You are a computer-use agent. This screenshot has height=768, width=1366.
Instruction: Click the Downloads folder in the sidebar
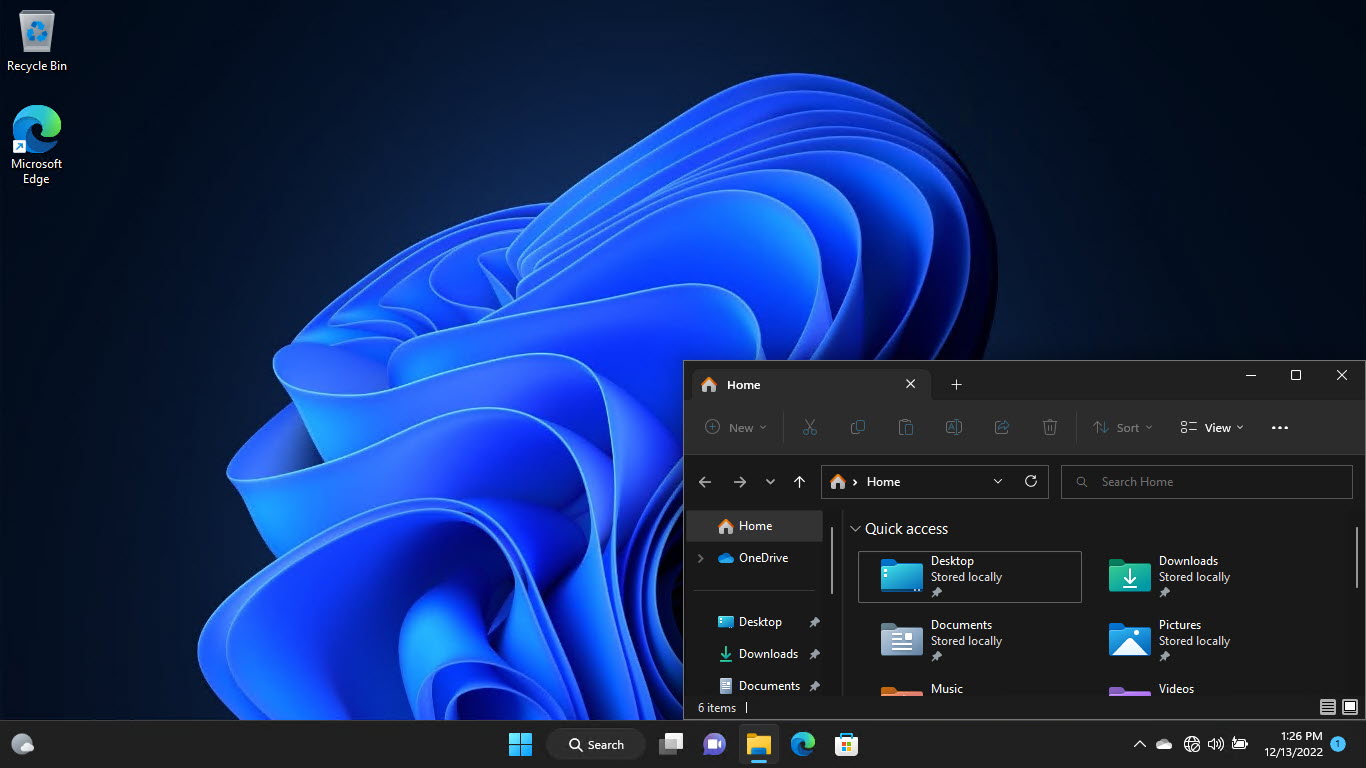click(768, 653)
